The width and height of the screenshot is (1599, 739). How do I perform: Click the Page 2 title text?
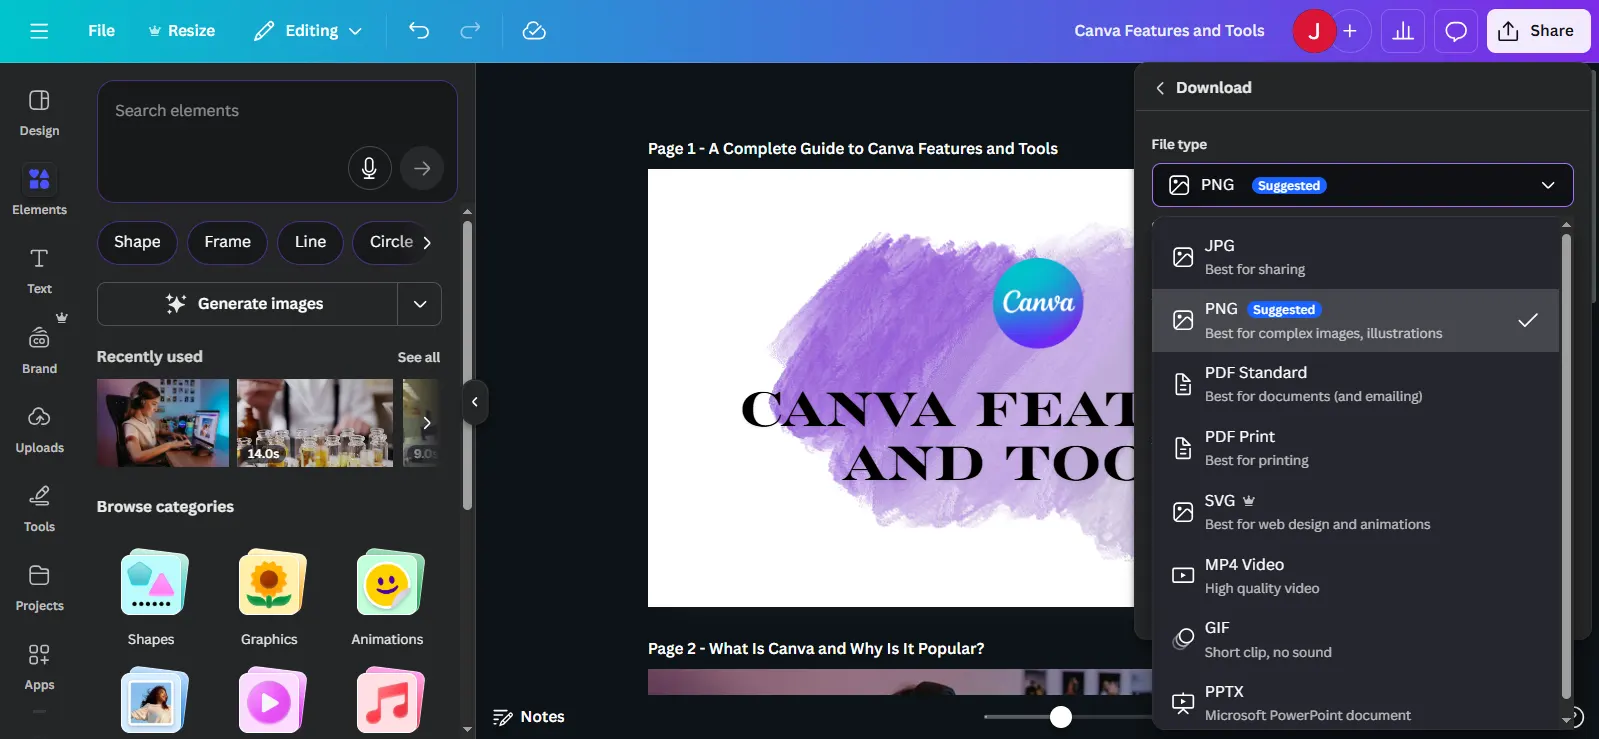816,649
